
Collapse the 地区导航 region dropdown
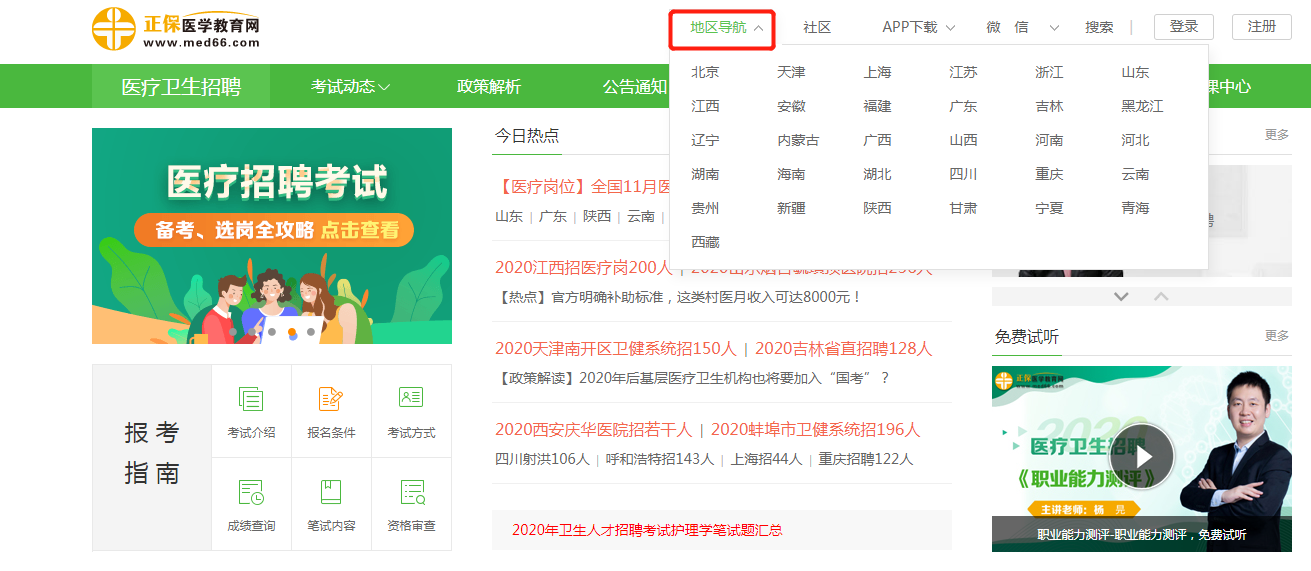click(x=727, y=28)
